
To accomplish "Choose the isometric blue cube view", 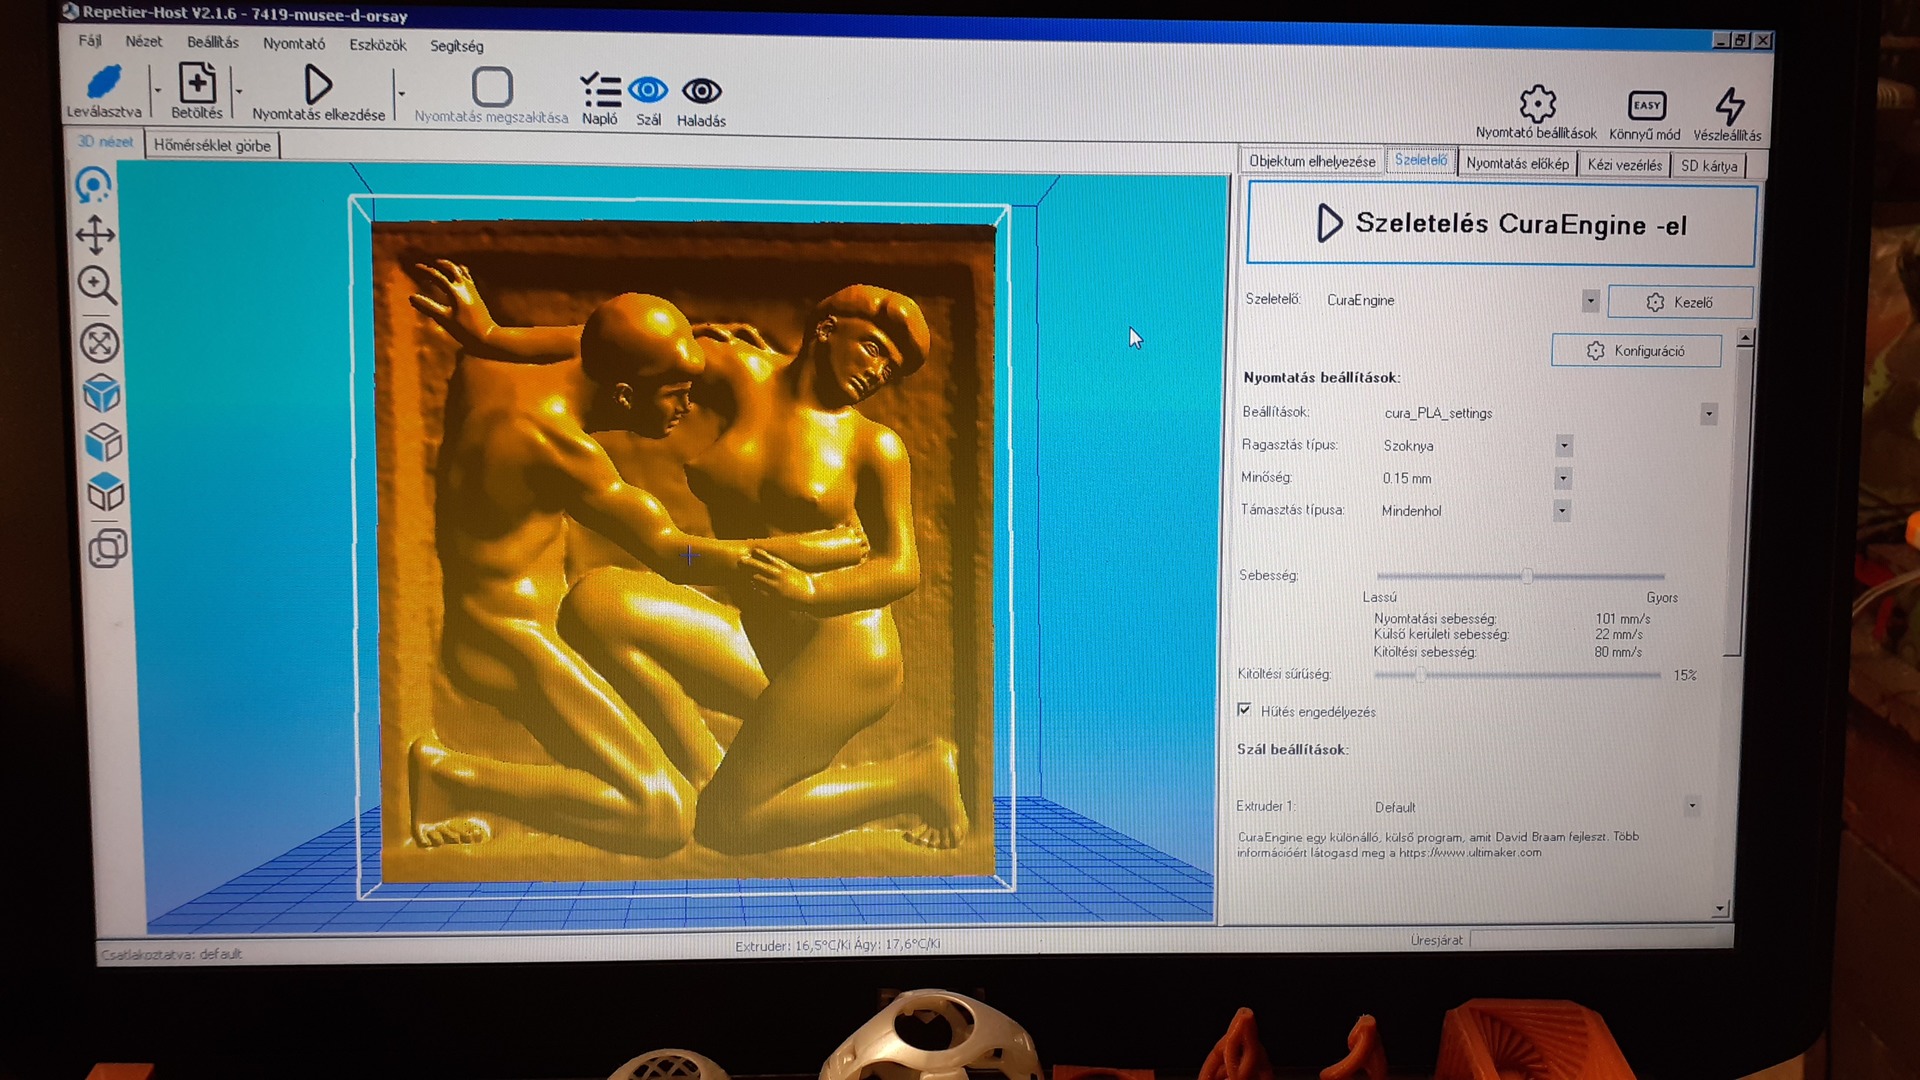I will 102,393.
